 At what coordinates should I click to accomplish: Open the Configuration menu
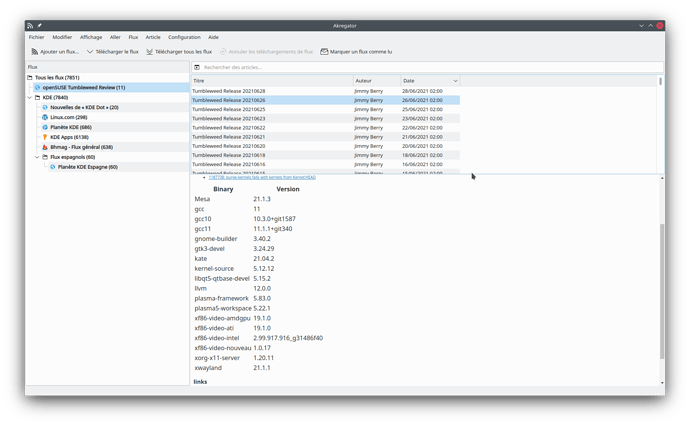[x=184, y=37]
